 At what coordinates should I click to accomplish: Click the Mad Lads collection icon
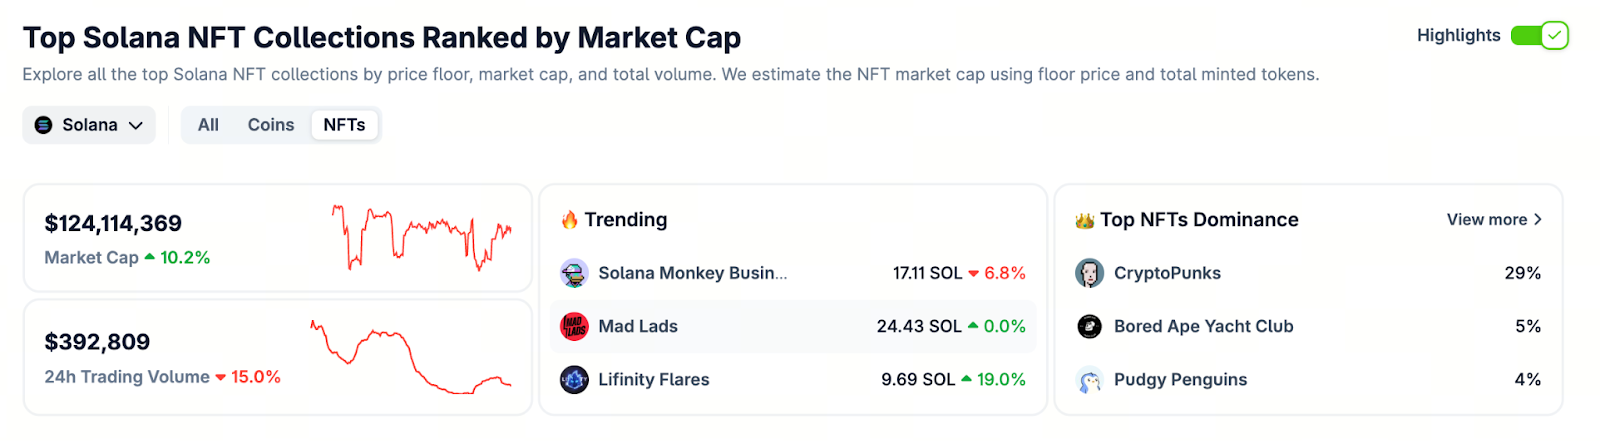click(x=574, y=326)
